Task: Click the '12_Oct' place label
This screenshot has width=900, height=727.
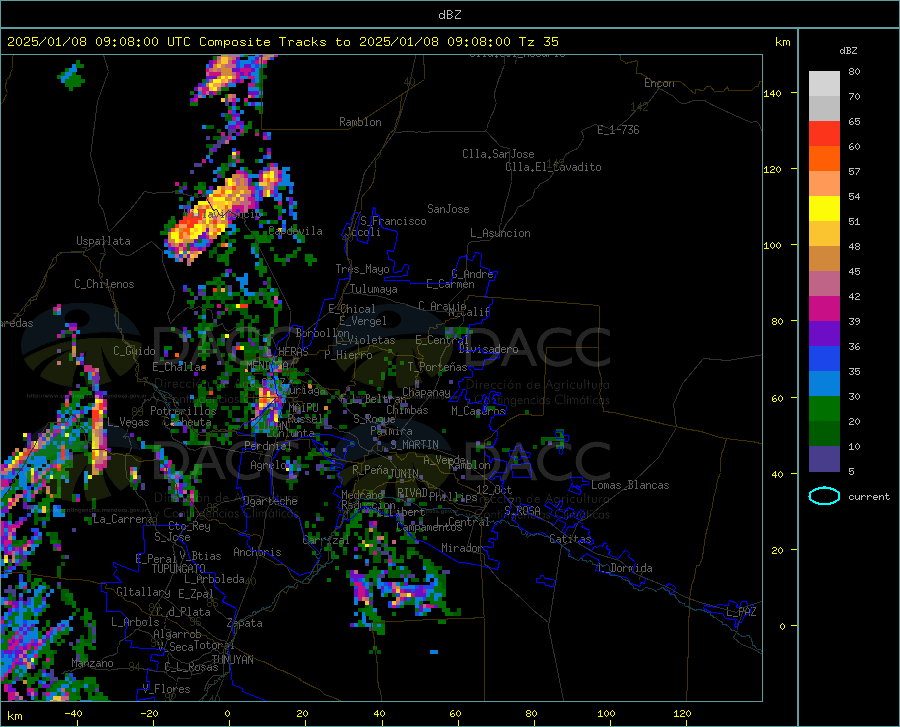Action: 494,489
